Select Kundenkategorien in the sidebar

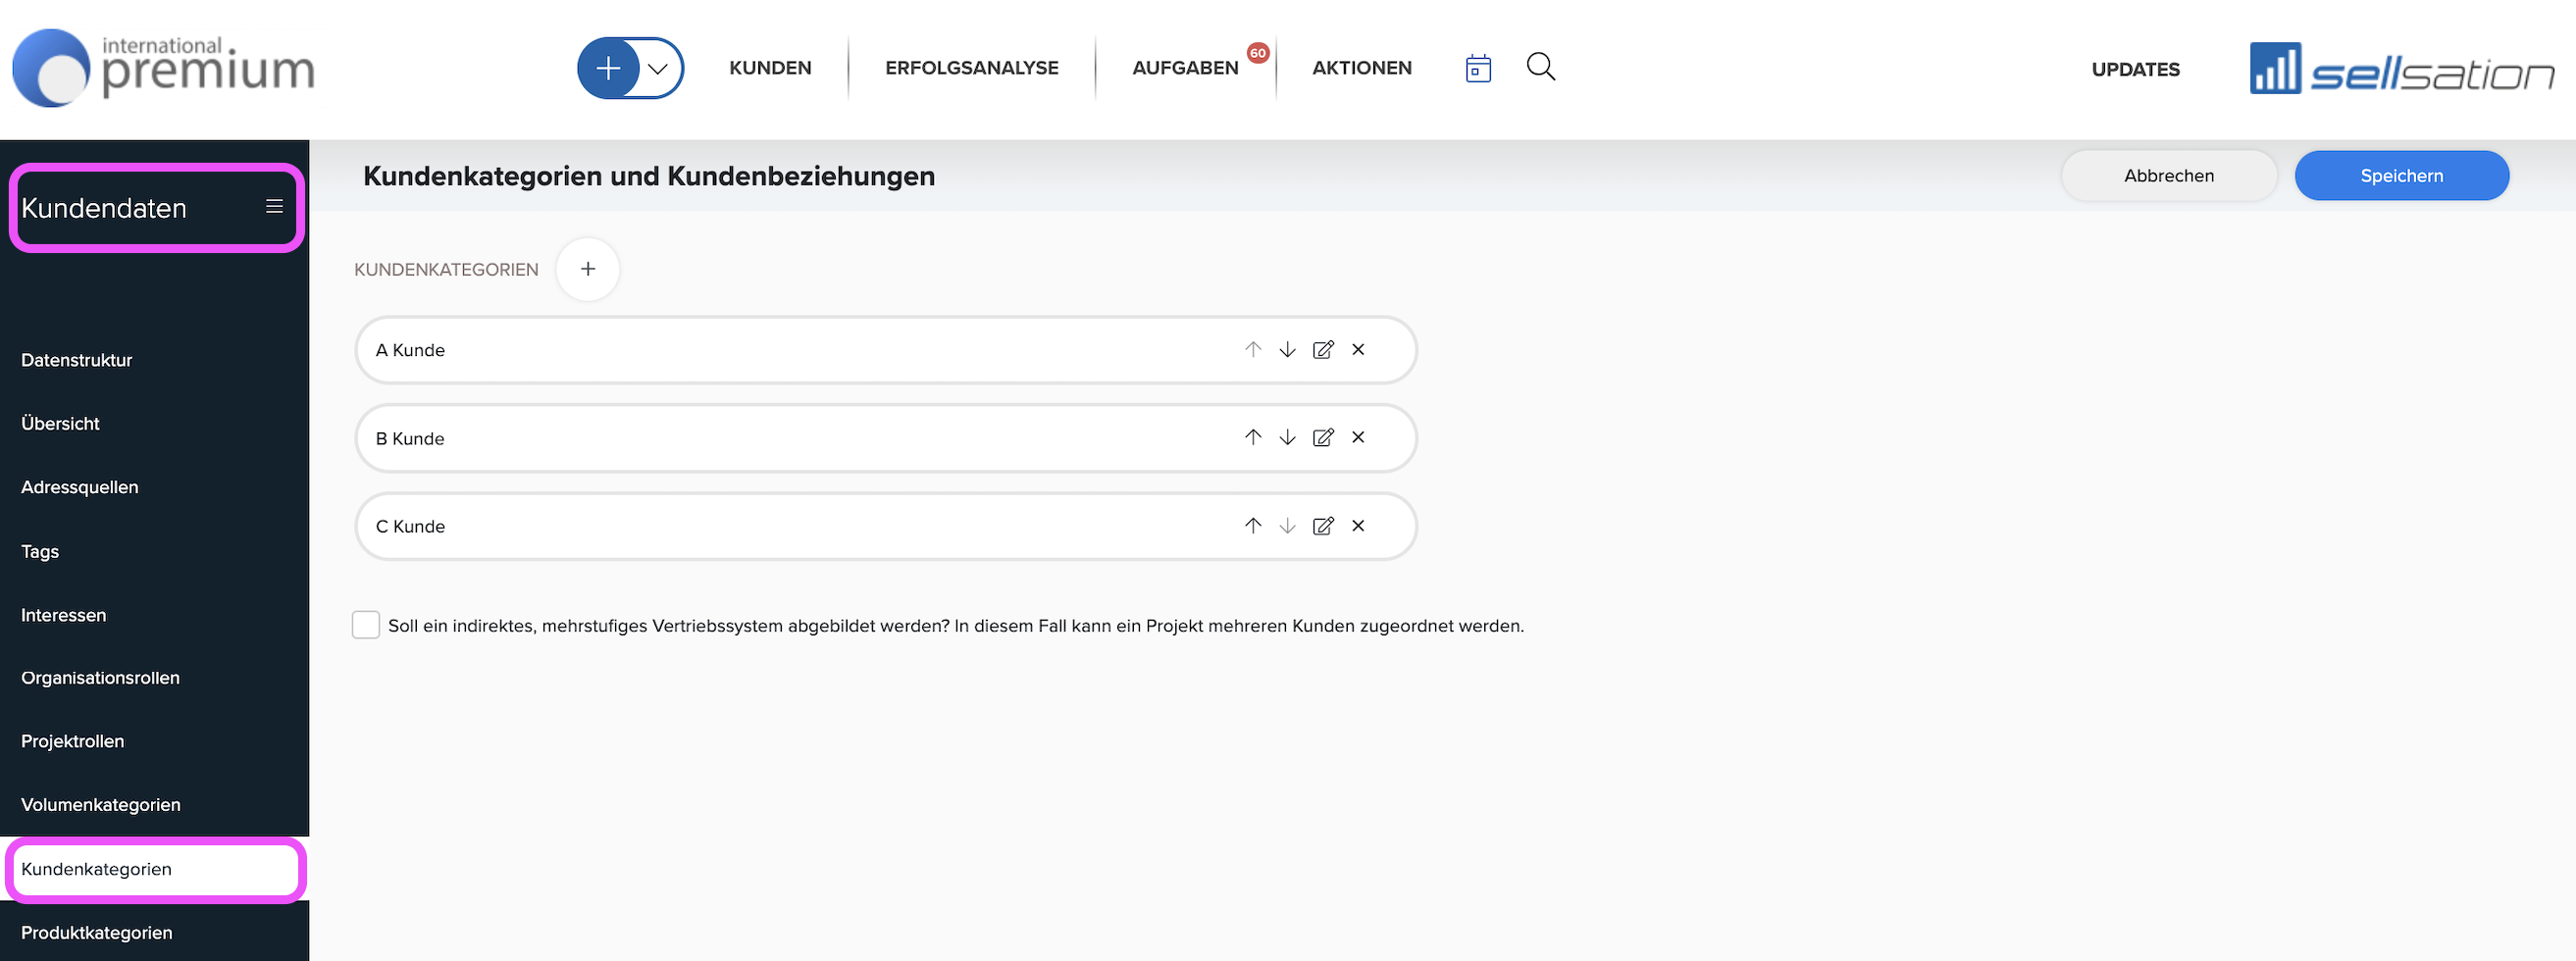[155, 869]
